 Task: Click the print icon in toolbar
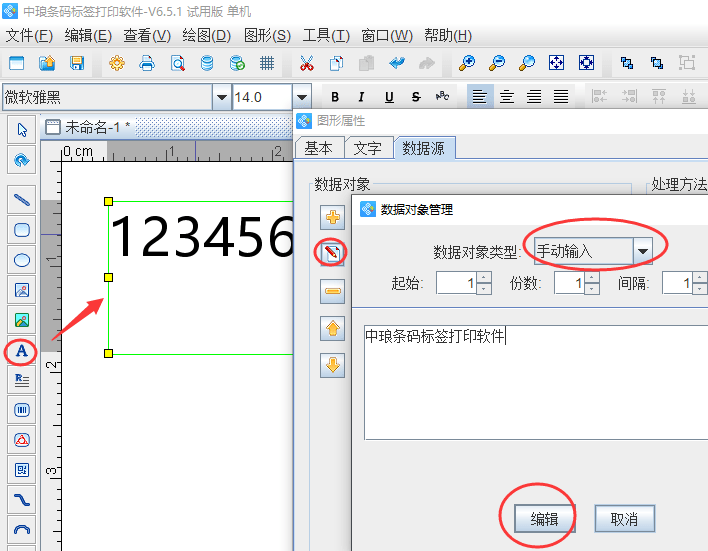[x=147, y=64]
